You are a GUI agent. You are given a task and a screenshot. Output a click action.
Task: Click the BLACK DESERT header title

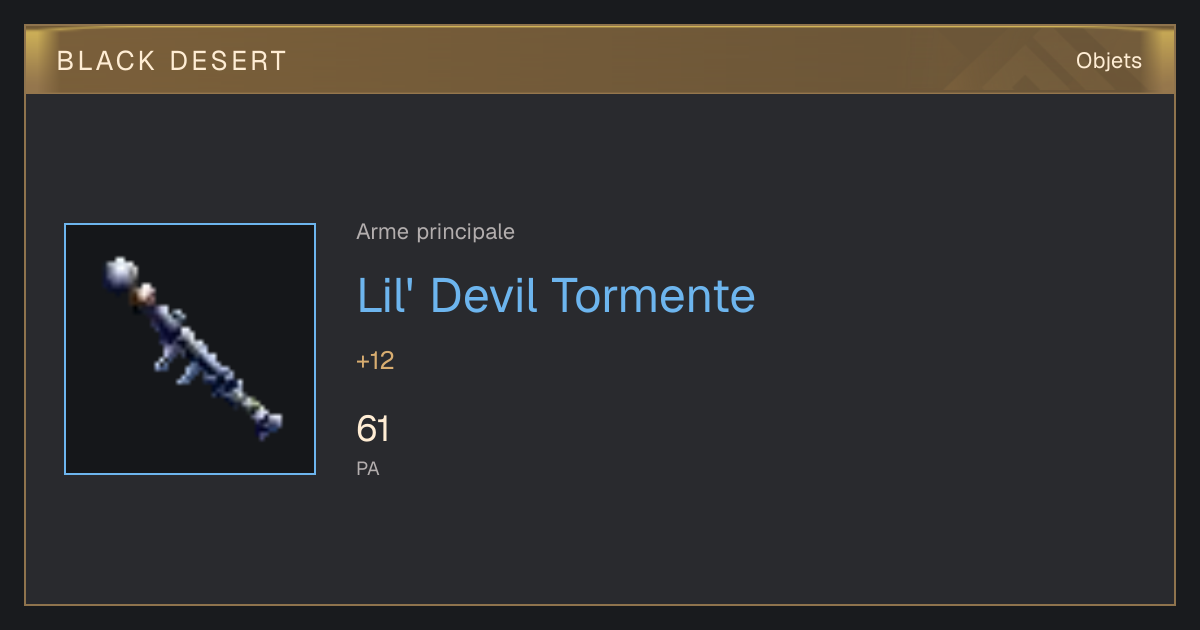[x=172, y=61]
